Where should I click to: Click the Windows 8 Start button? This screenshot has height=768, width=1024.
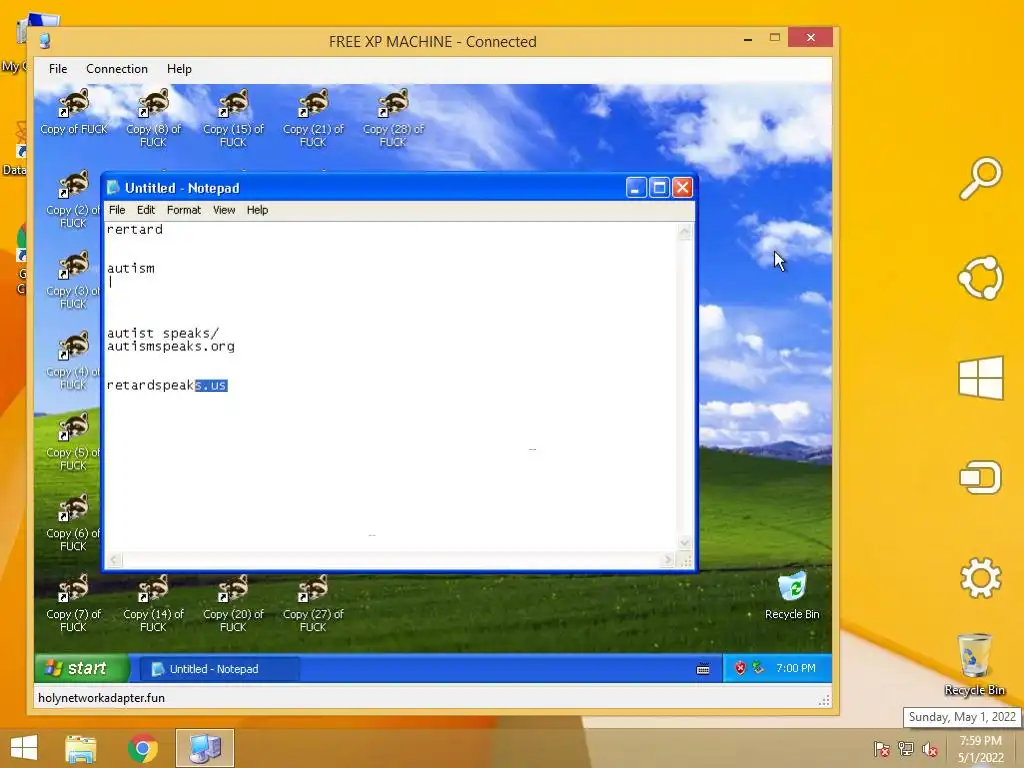tap(24, 748)
